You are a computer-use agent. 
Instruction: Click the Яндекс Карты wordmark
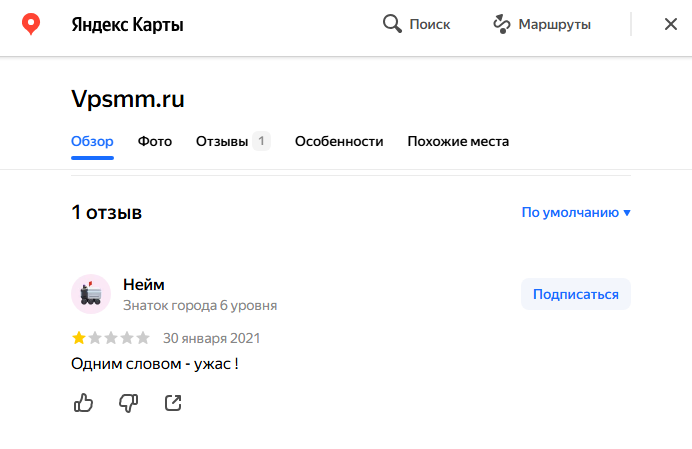pyautogui.click(x=127, y=24)
